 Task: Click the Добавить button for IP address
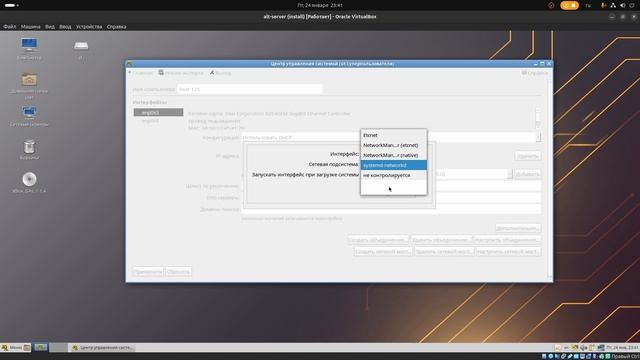pos(528,174)
